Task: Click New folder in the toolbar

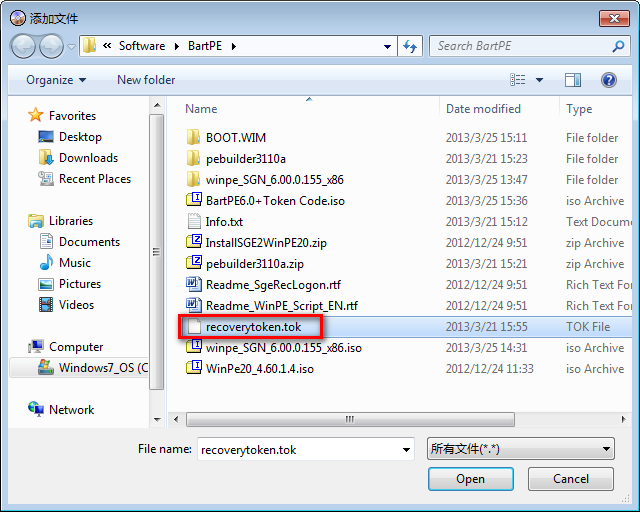Action: (x=146, y=80)
